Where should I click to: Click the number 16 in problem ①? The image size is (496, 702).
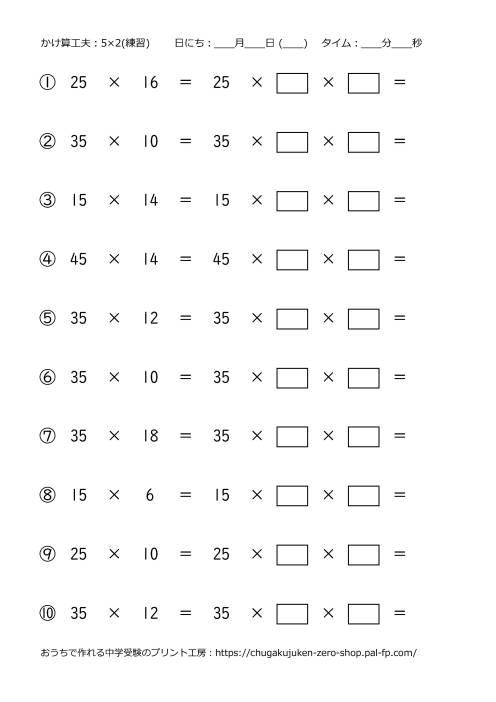[x=150, y=82]
